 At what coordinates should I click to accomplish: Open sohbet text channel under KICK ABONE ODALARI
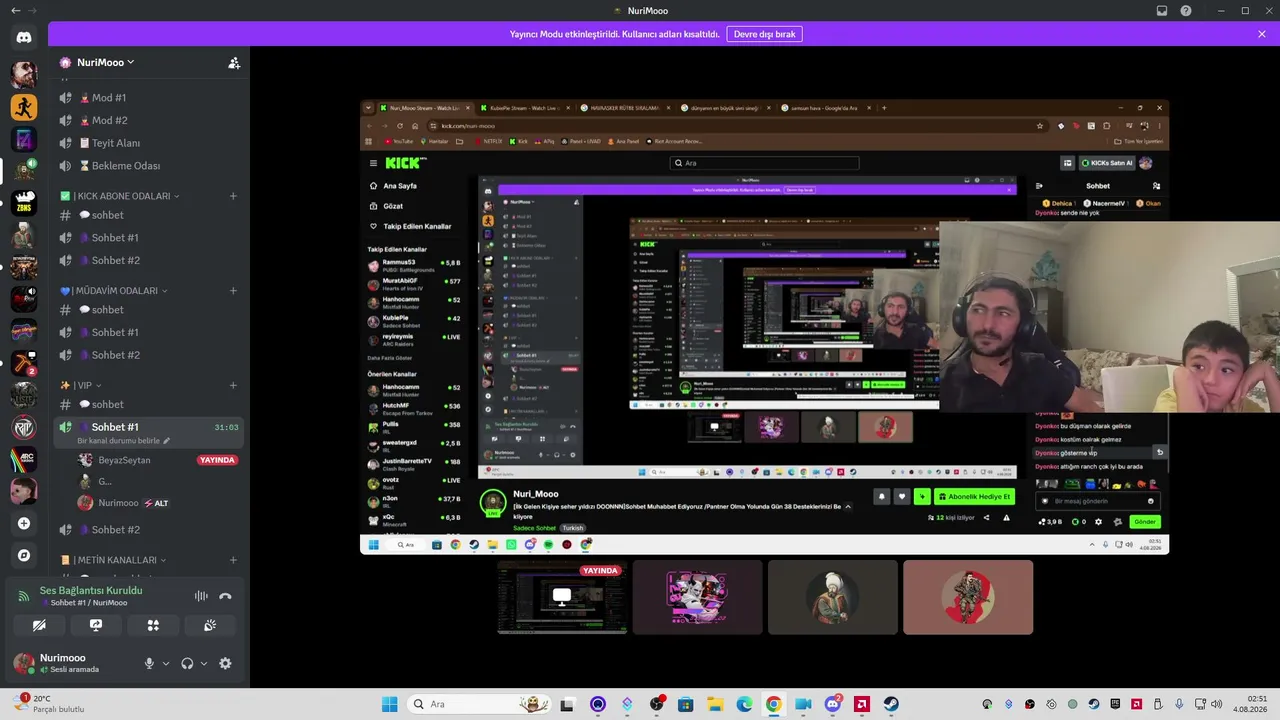pyautogui.click(x=148, y=215)
